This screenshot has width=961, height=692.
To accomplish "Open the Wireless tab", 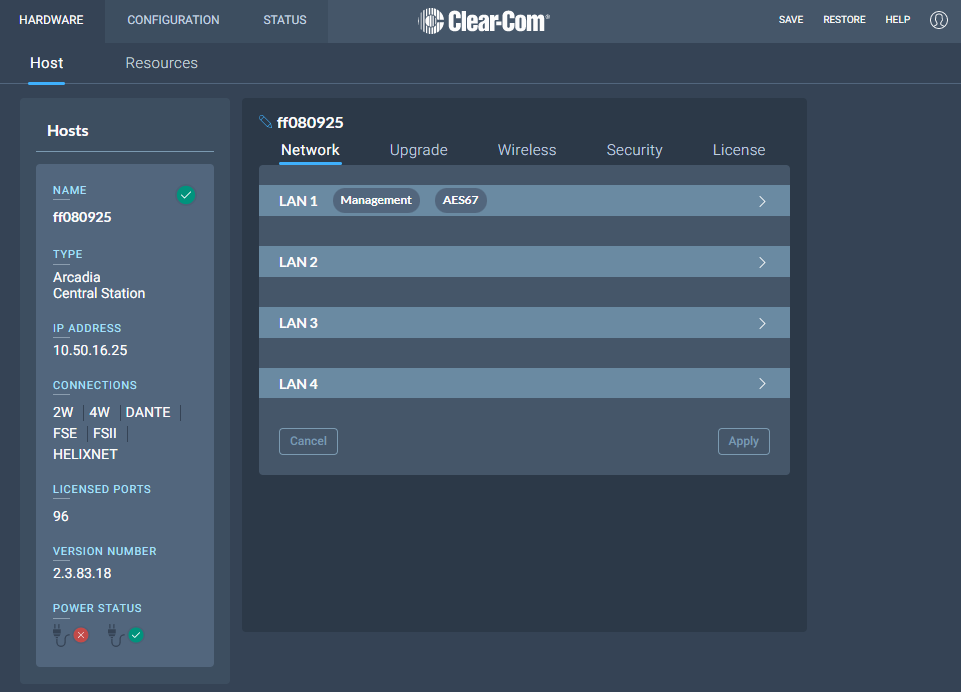I will (x=527, y=150).
